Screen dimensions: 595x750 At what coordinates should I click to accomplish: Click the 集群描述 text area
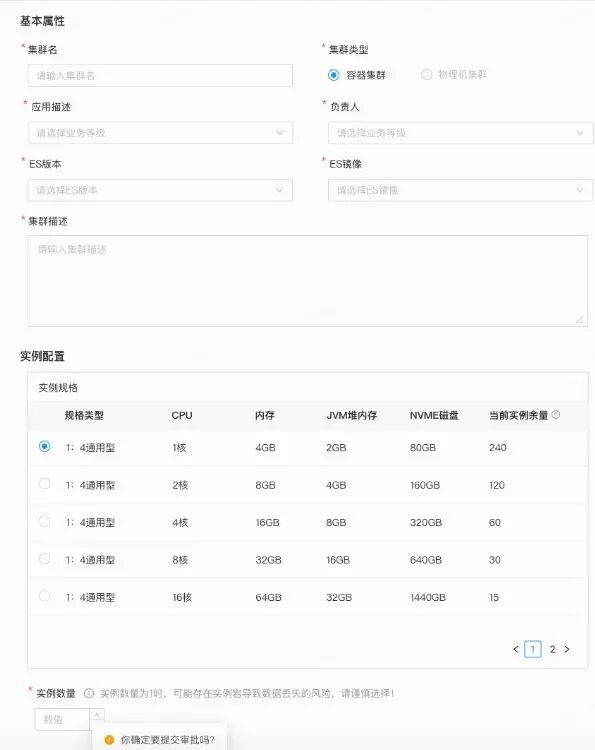click(x=308, y=281)
